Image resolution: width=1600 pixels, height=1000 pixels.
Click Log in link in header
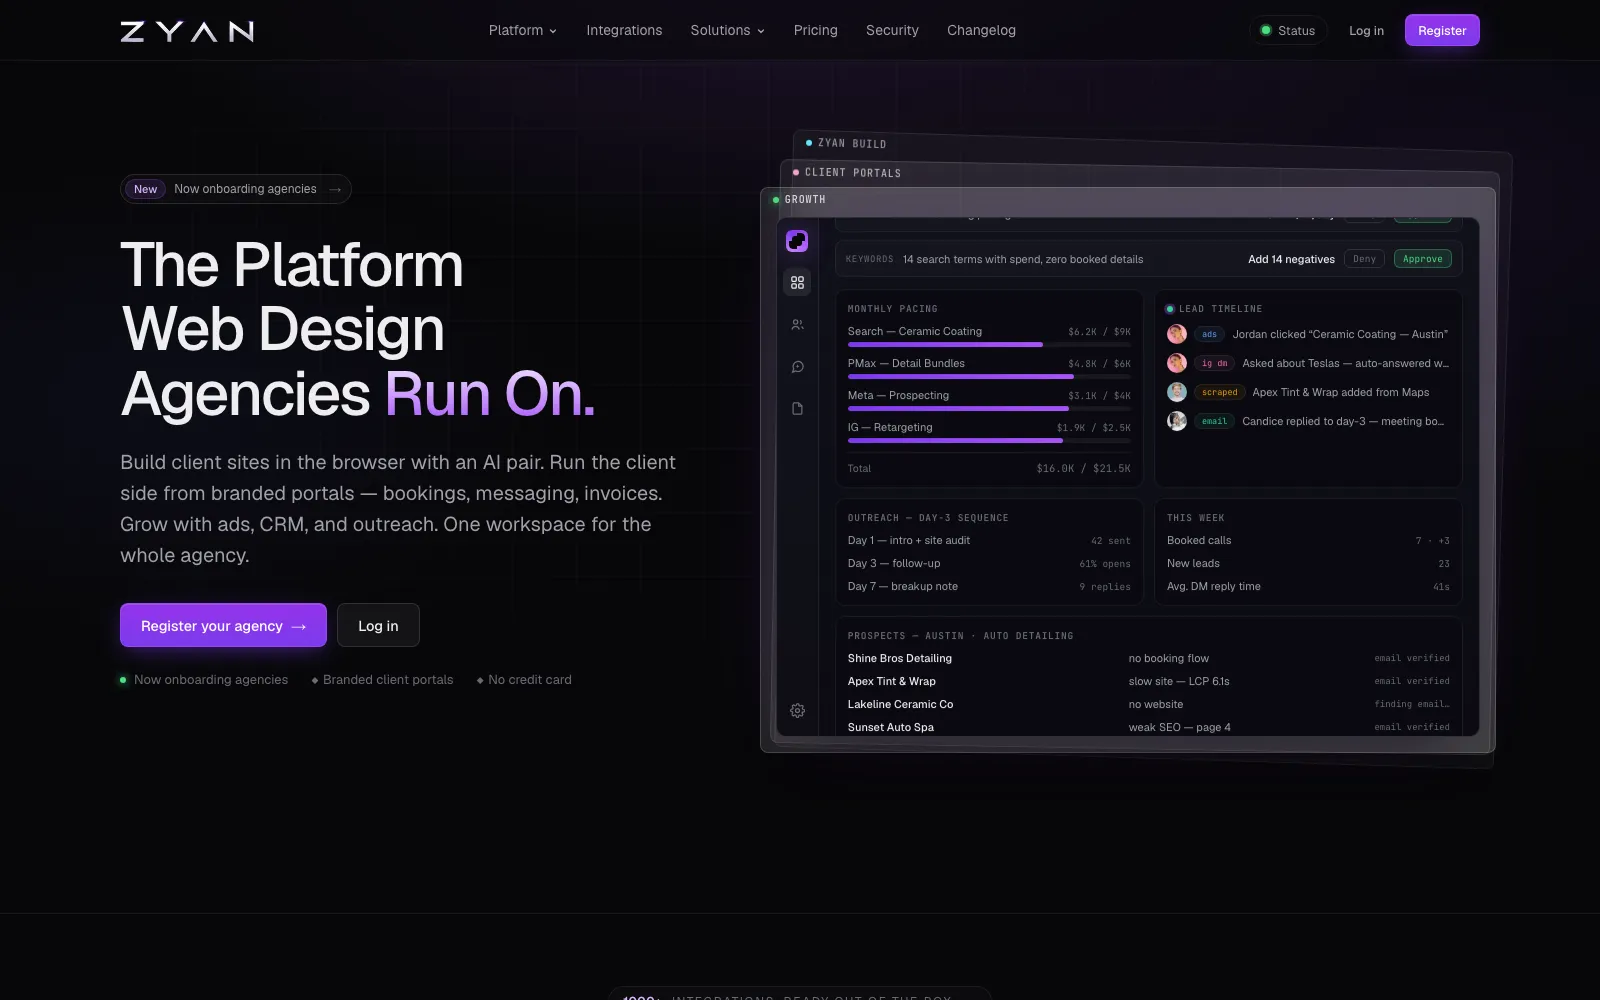pos(1366,30)
